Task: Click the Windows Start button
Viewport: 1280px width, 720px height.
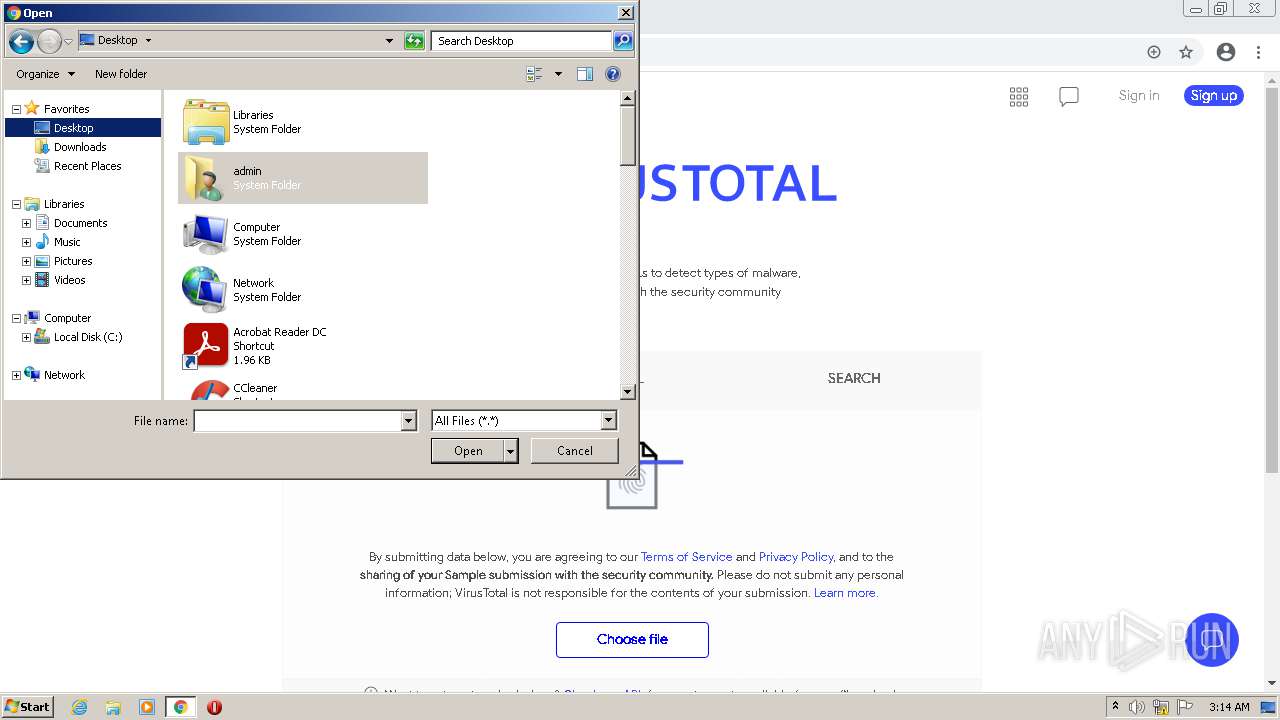Action: 28,707
